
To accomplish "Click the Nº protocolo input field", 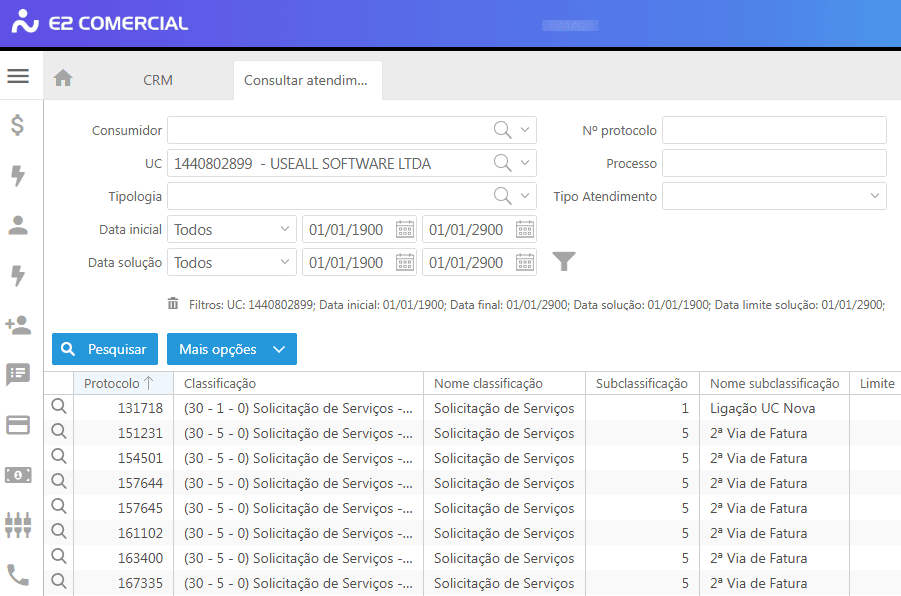I will click(774, 130).
